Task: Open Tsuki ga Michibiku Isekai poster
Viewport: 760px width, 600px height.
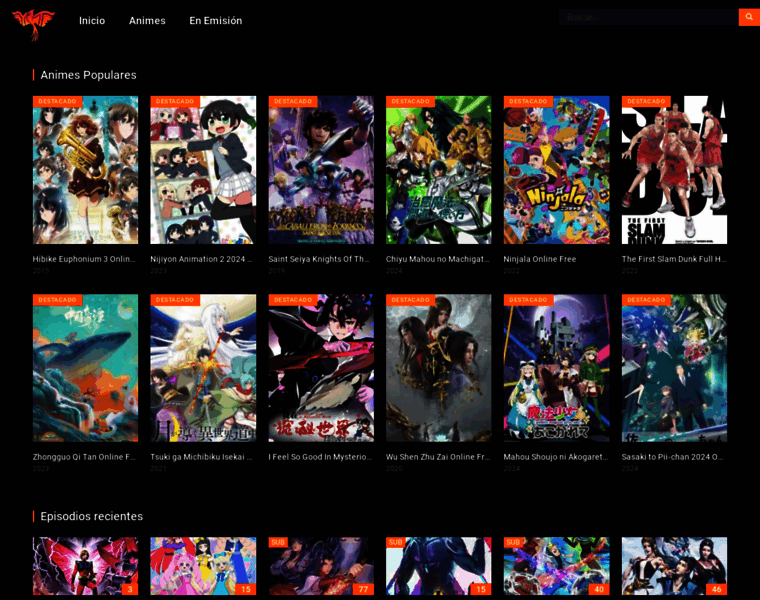Action: tap(203, 368)
